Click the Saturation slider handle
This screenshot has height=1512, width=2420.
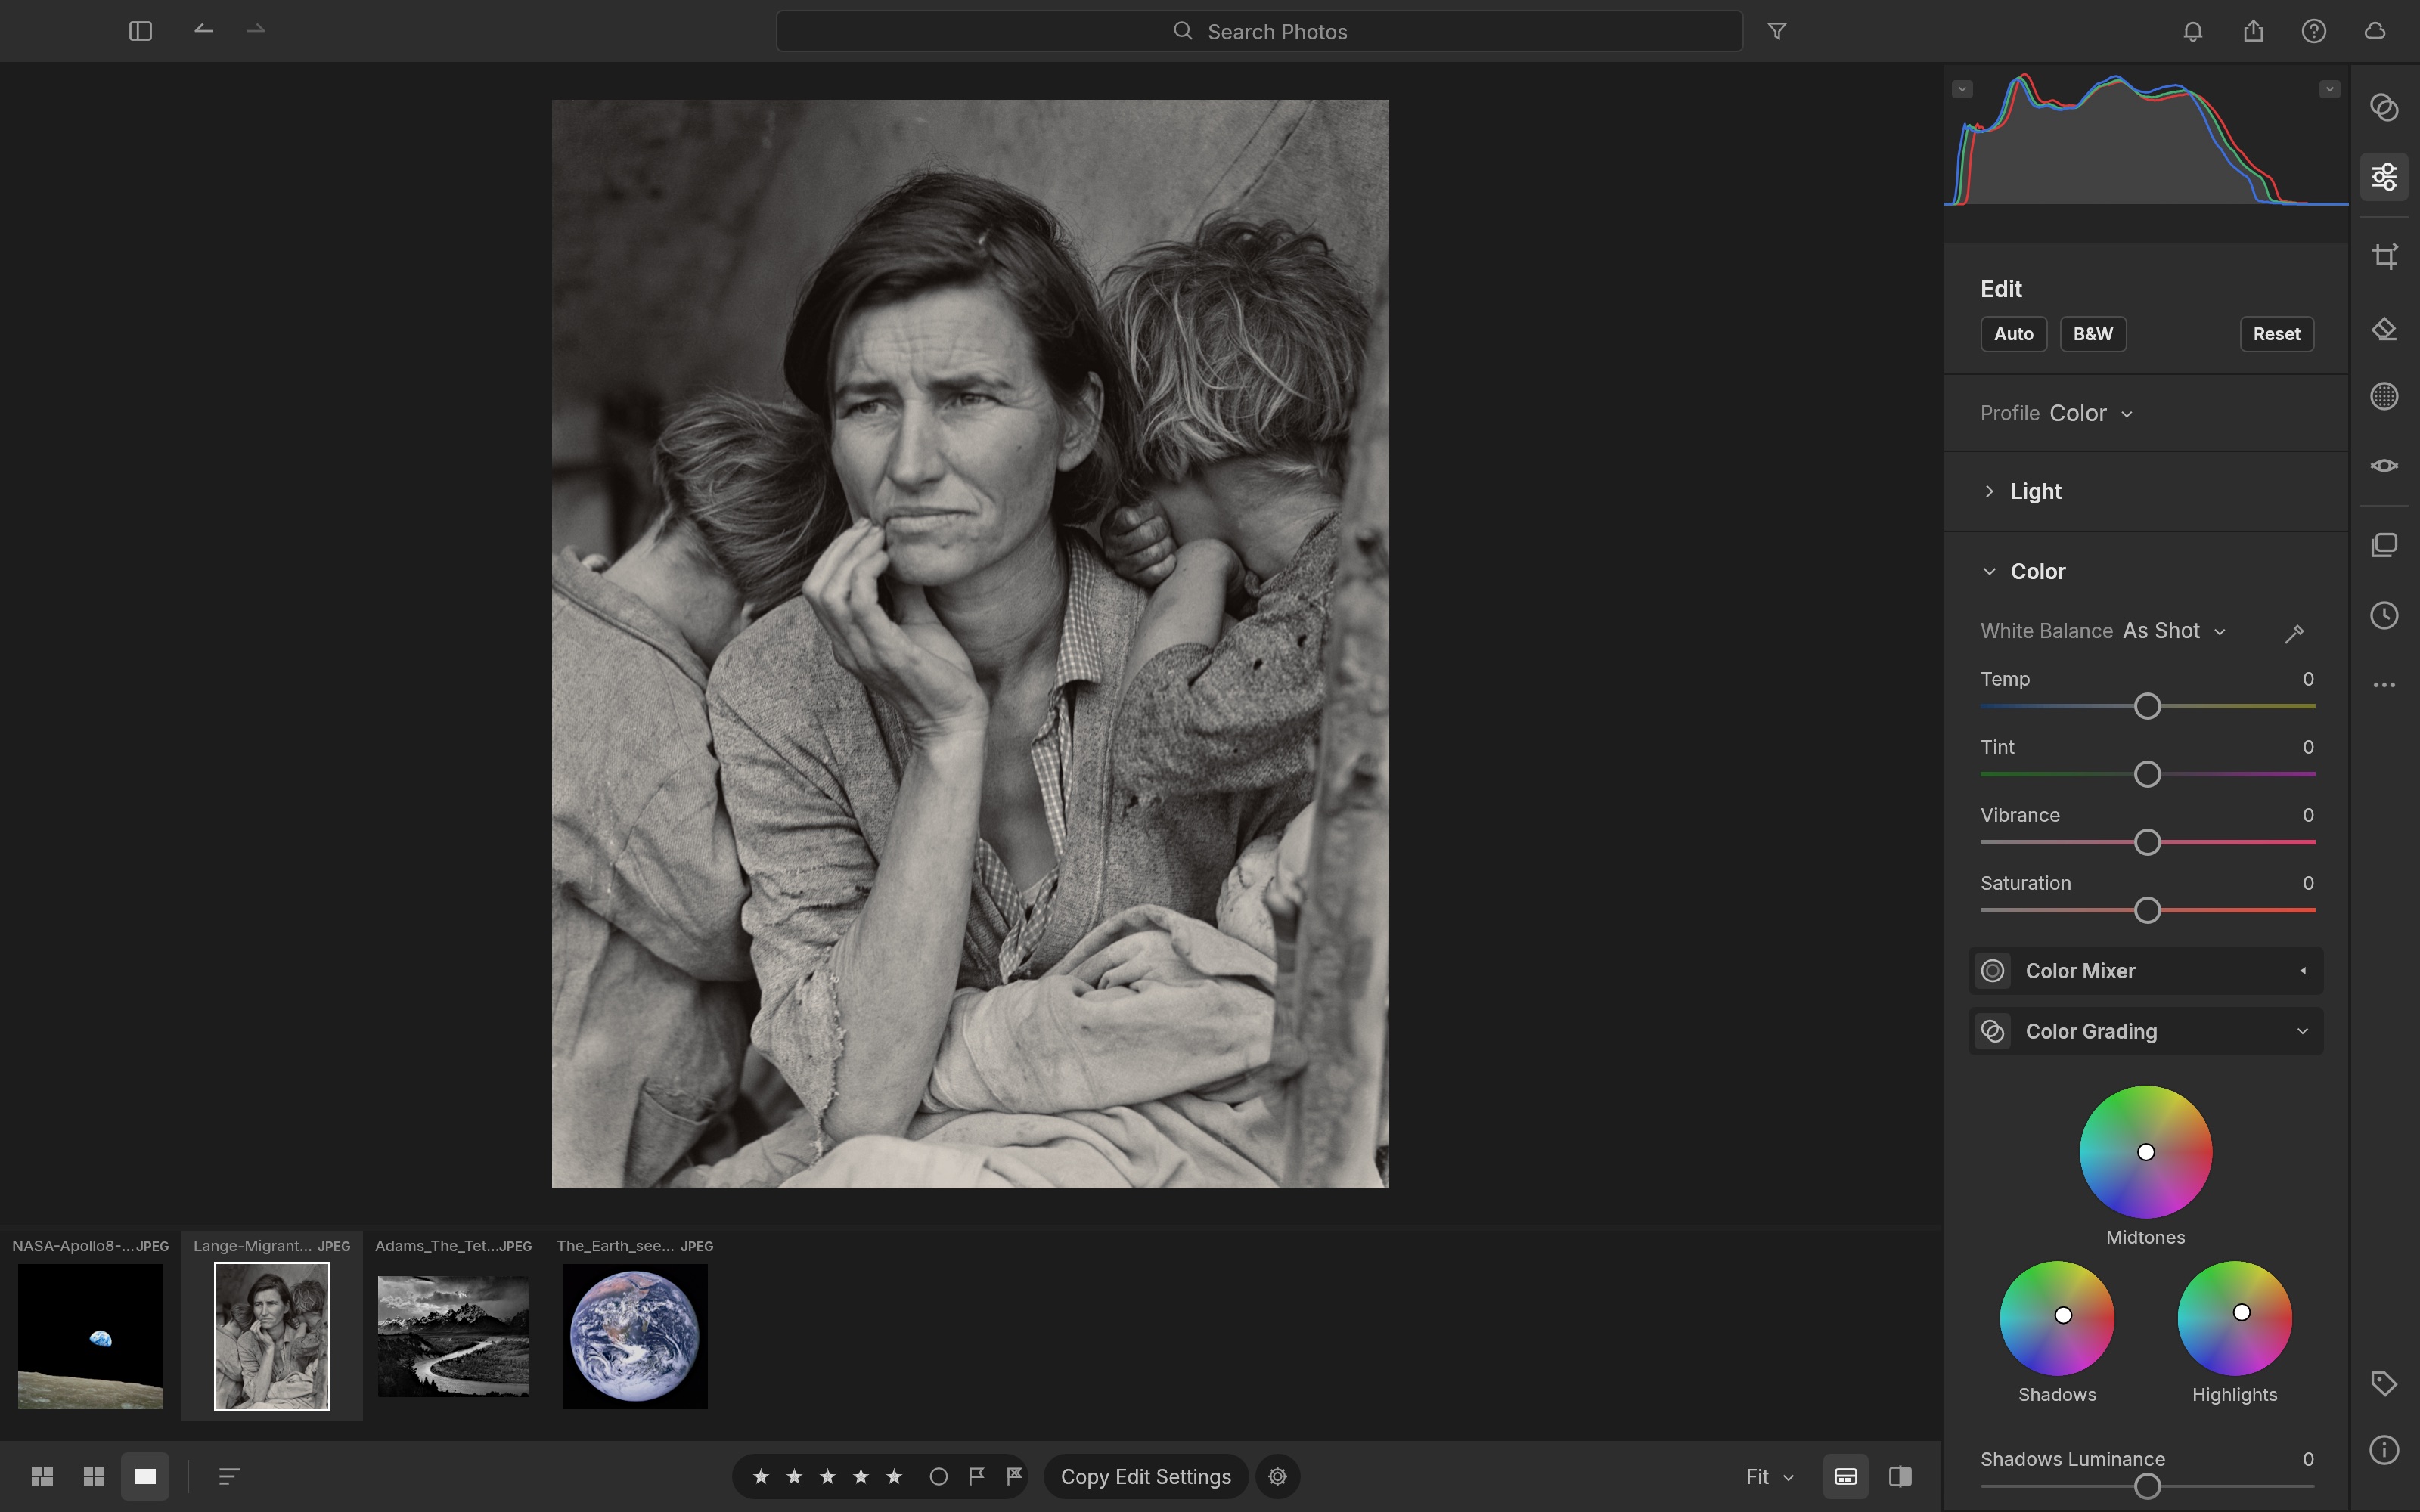(2147, 910)
